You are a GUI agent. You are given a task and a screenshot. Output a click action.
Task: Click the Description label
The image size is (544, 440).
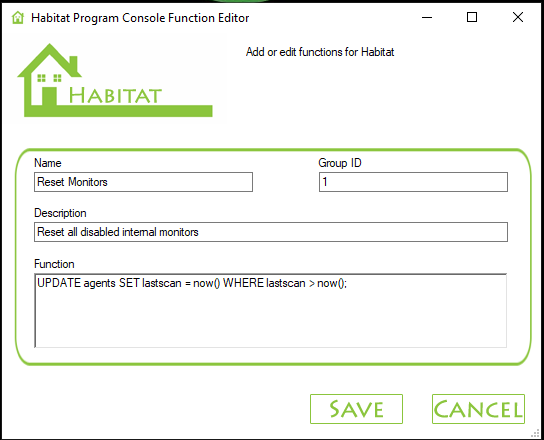(60, 213)
